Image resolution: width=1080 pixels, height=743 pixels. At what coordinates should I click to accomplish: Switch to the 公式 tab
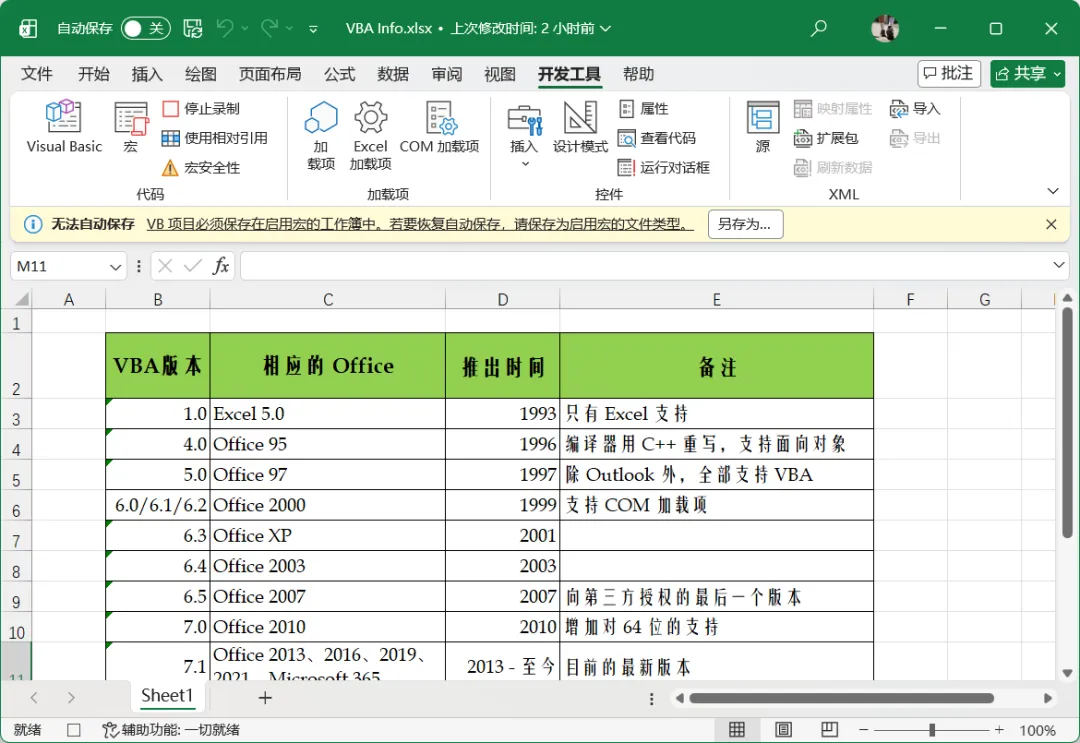[340, 74]
